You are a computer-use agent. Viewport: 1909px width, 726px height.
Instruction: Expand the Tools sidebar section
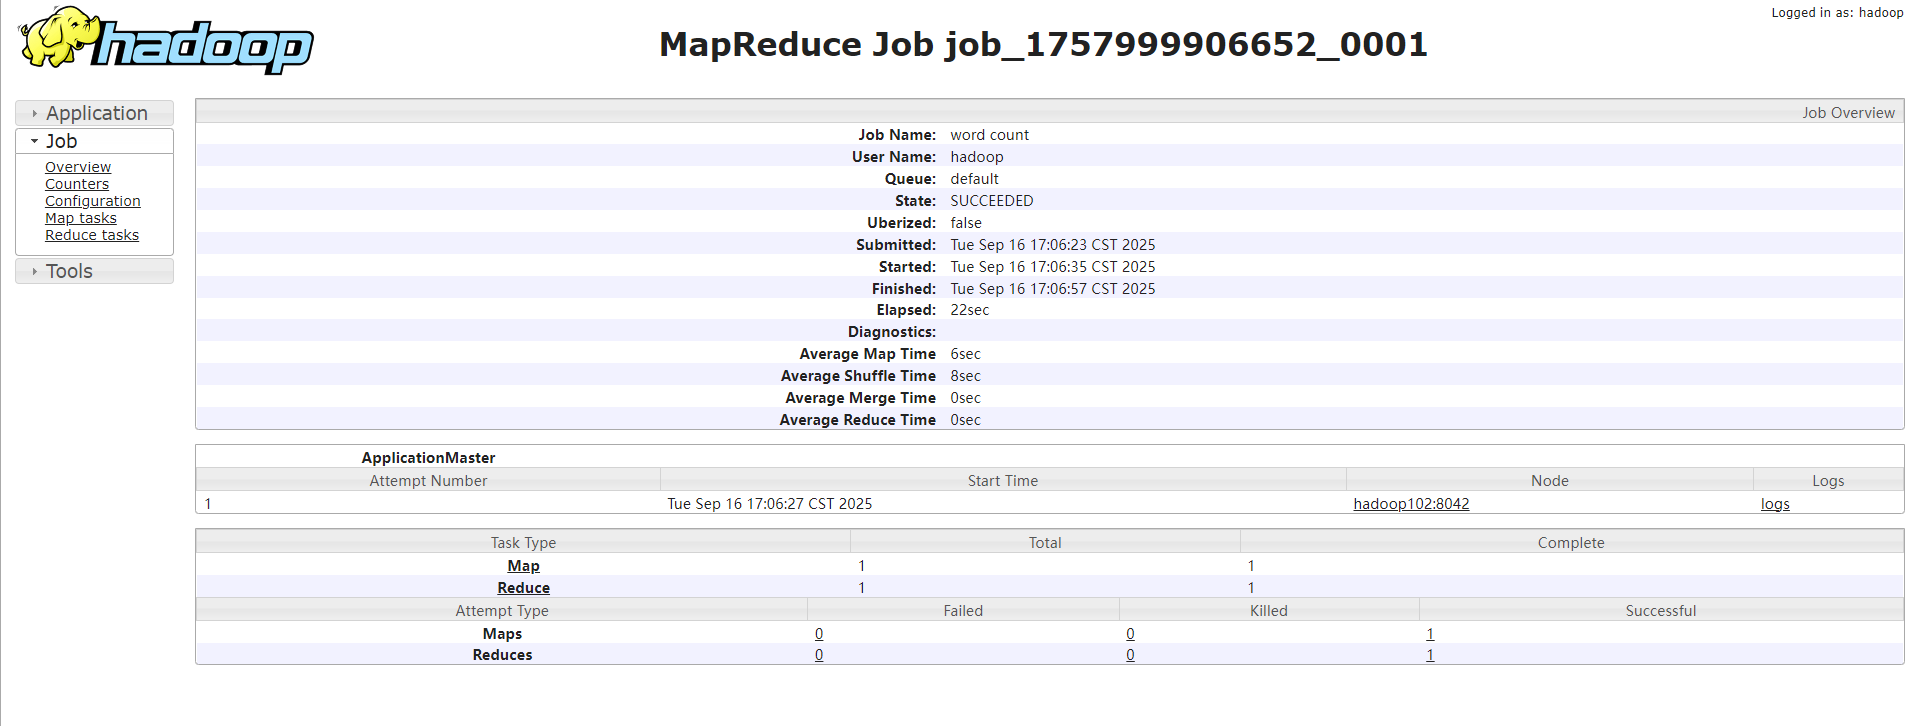(69, 271)
